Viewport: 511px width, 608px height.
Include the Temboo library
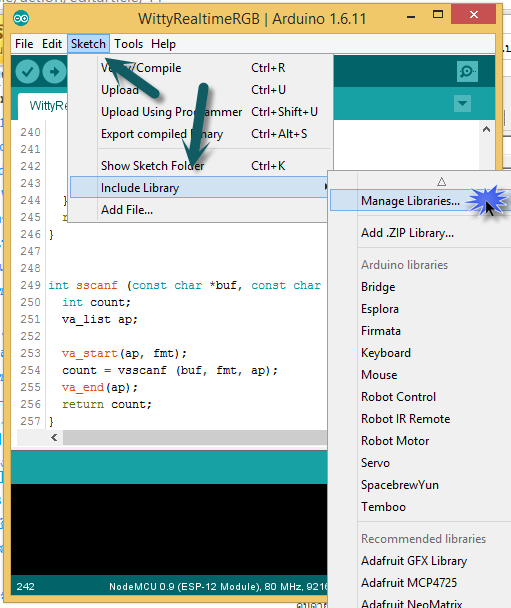pyautogui.click(x=420, y=507)
